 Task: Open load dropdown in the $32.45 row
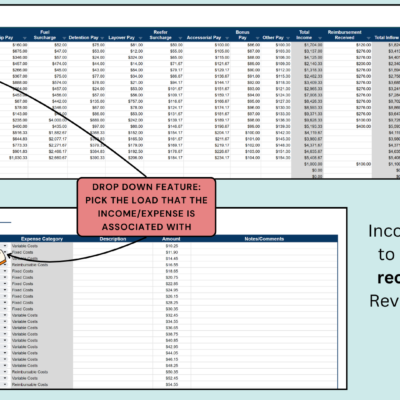(x=5, y=315)
